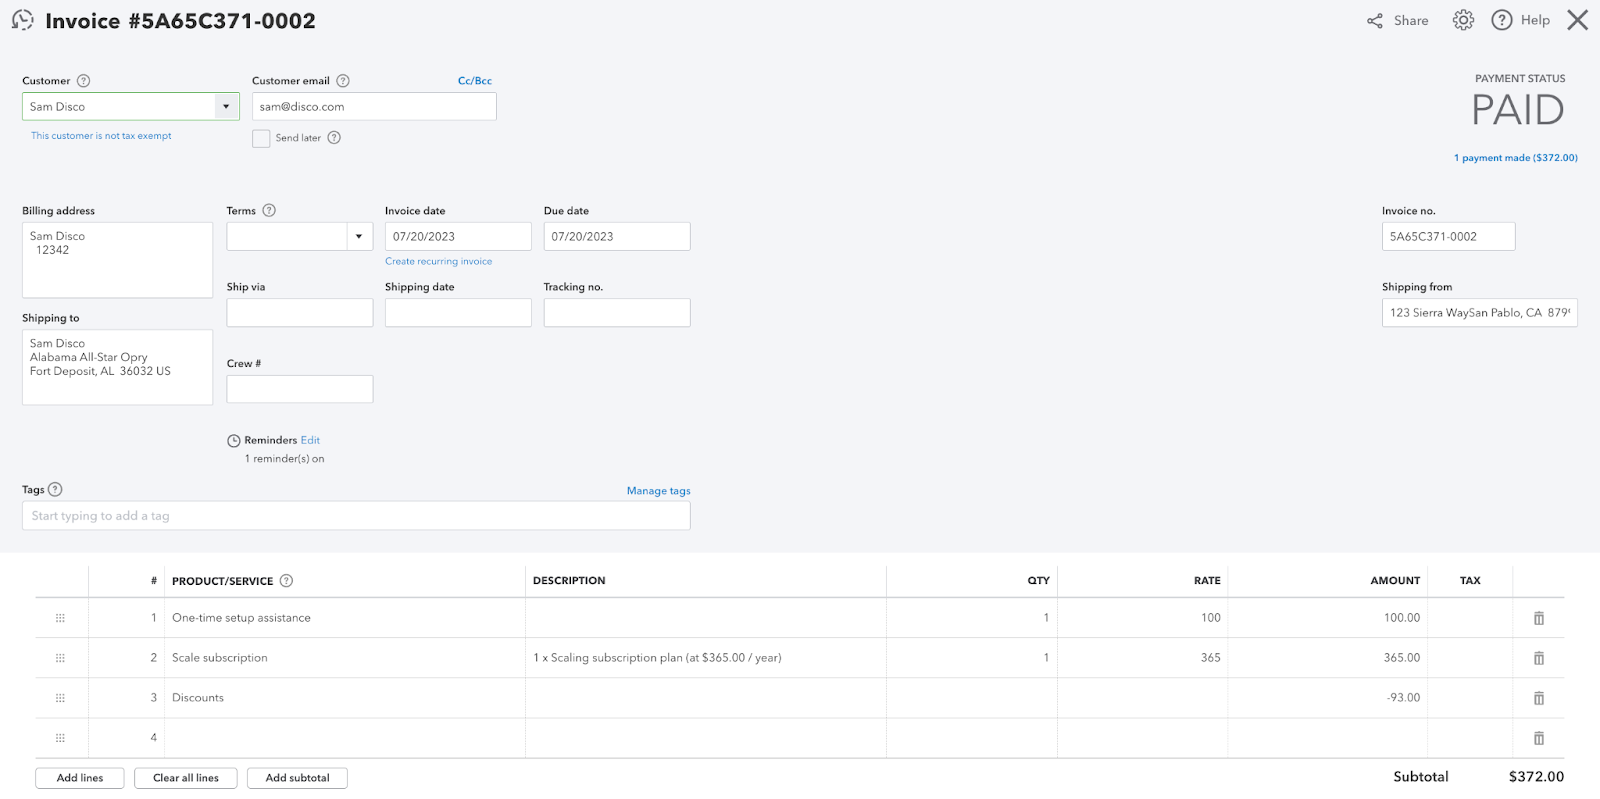1600x799 pixels.
Task: Expand the Customer dropdown arrow
Action: (226, 107)
